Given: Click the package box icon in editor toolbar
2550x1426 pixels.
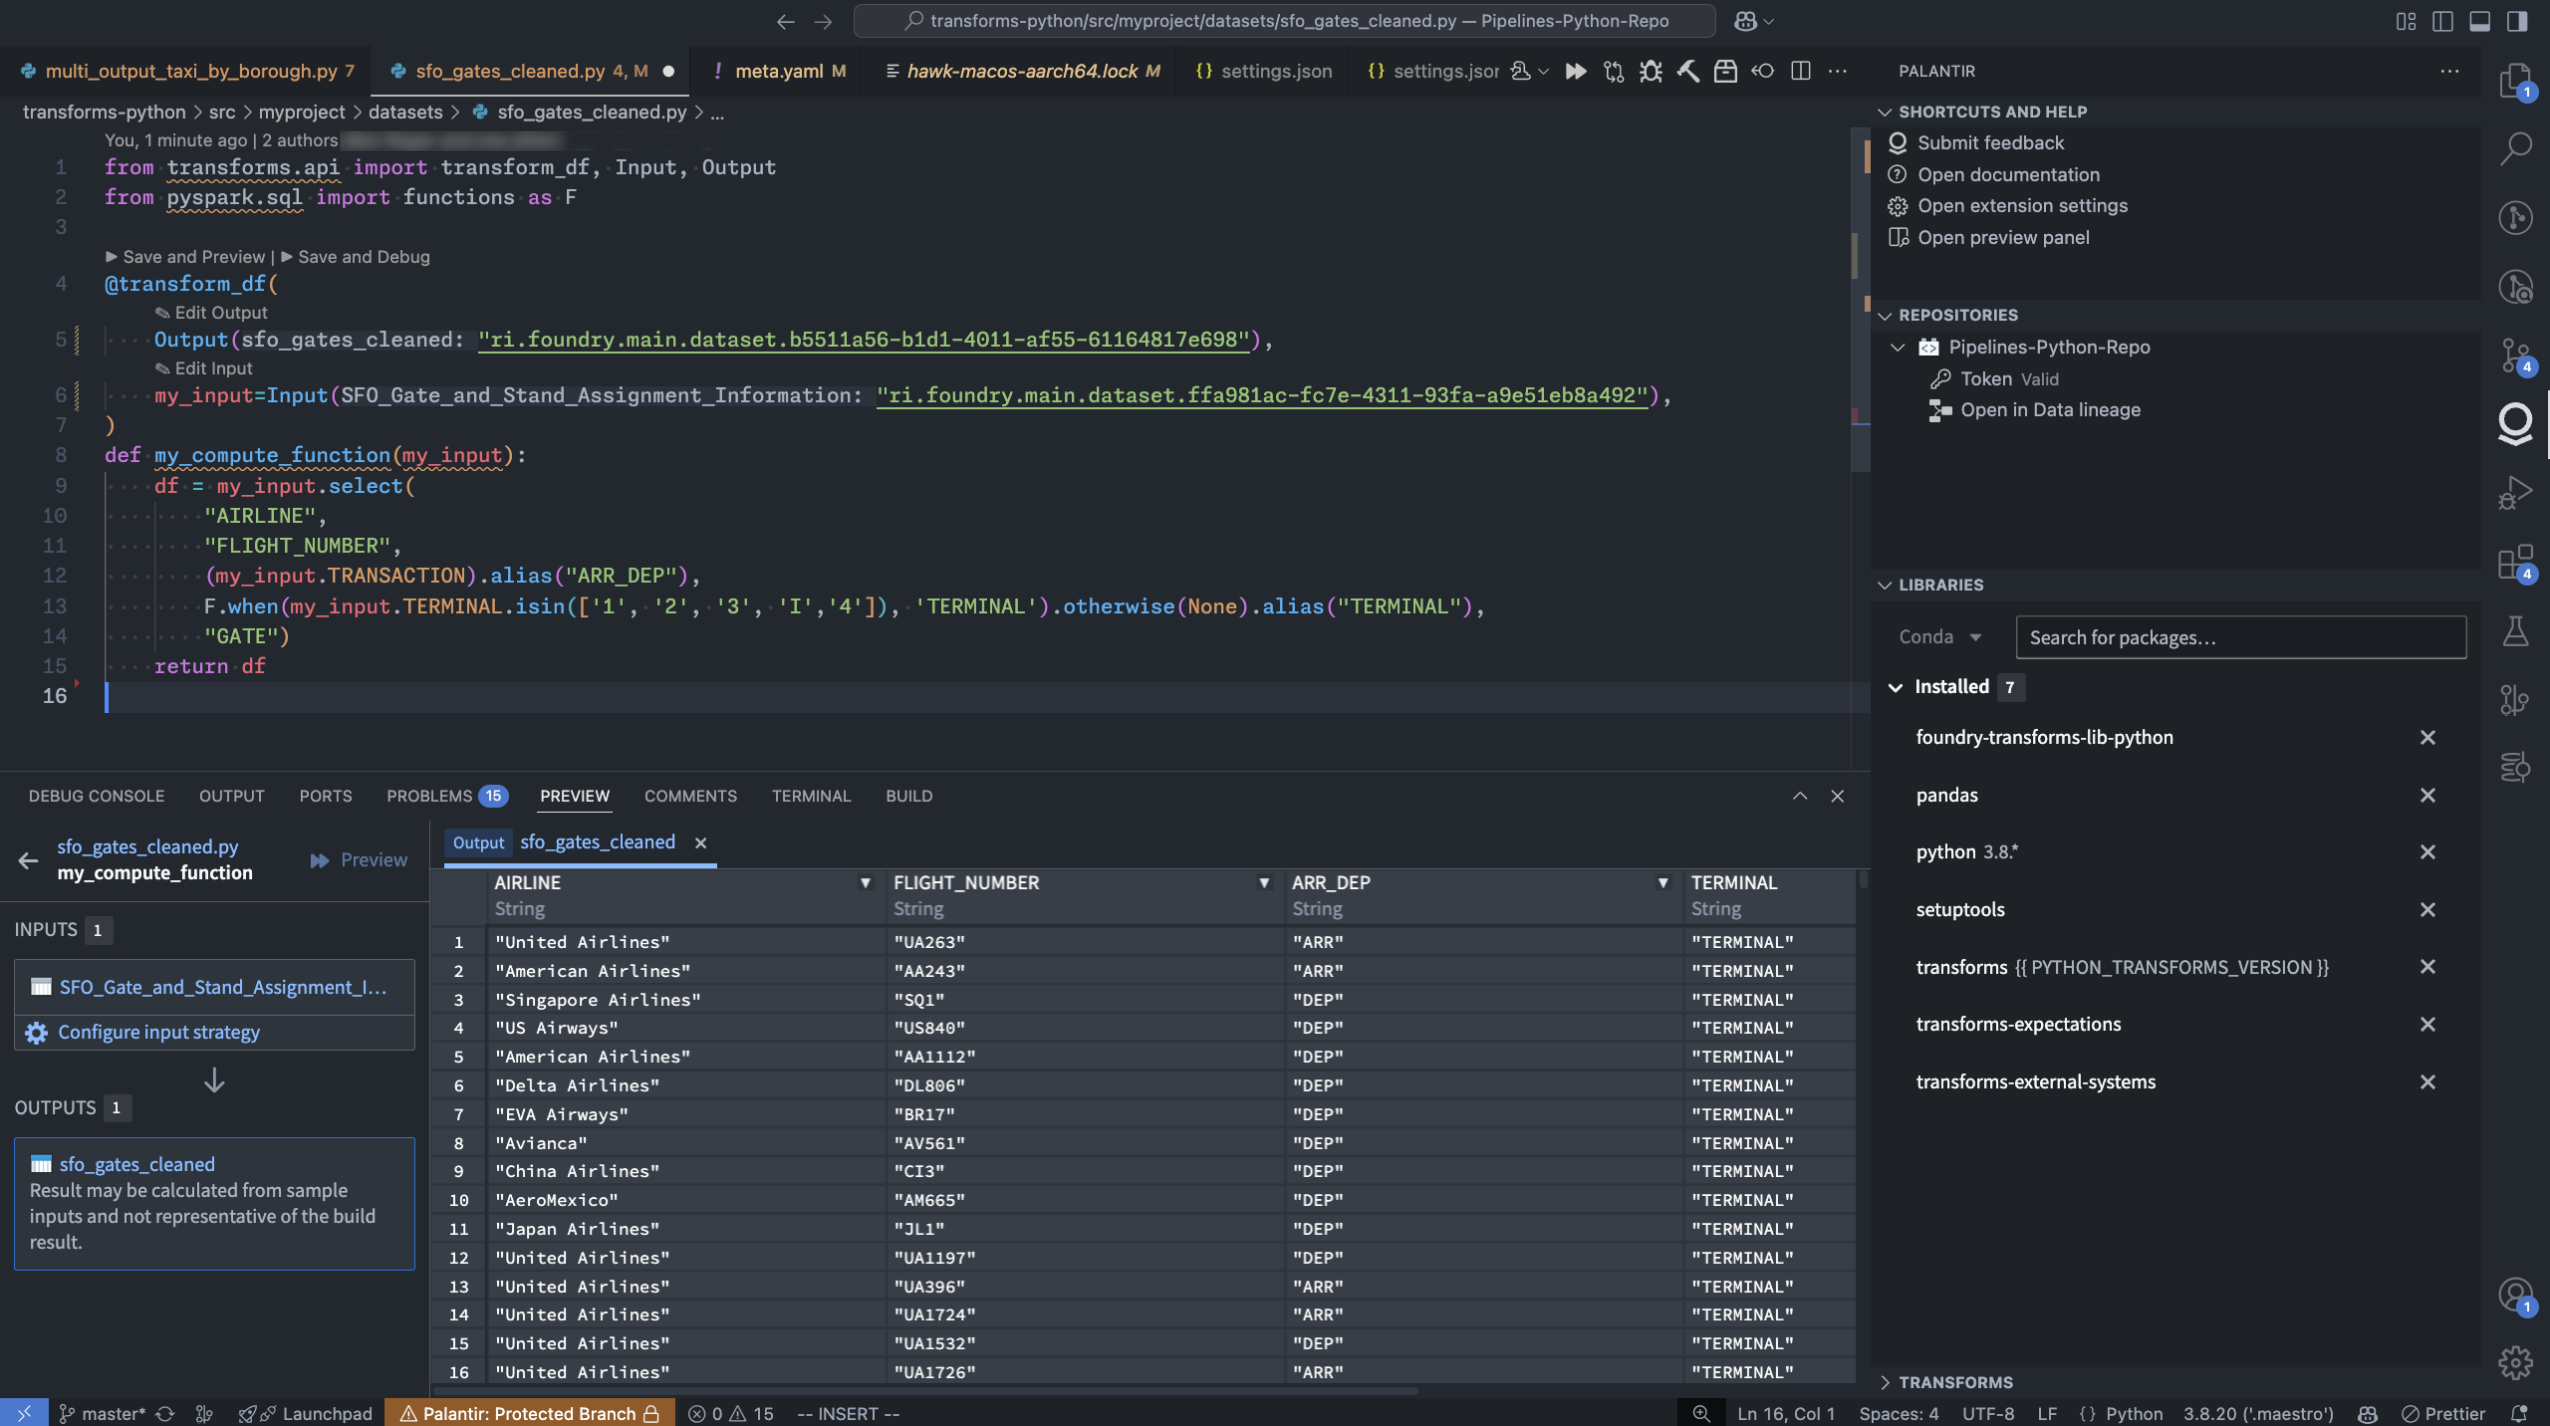Looking at the screenshot, I should (x=1725, y=71).
